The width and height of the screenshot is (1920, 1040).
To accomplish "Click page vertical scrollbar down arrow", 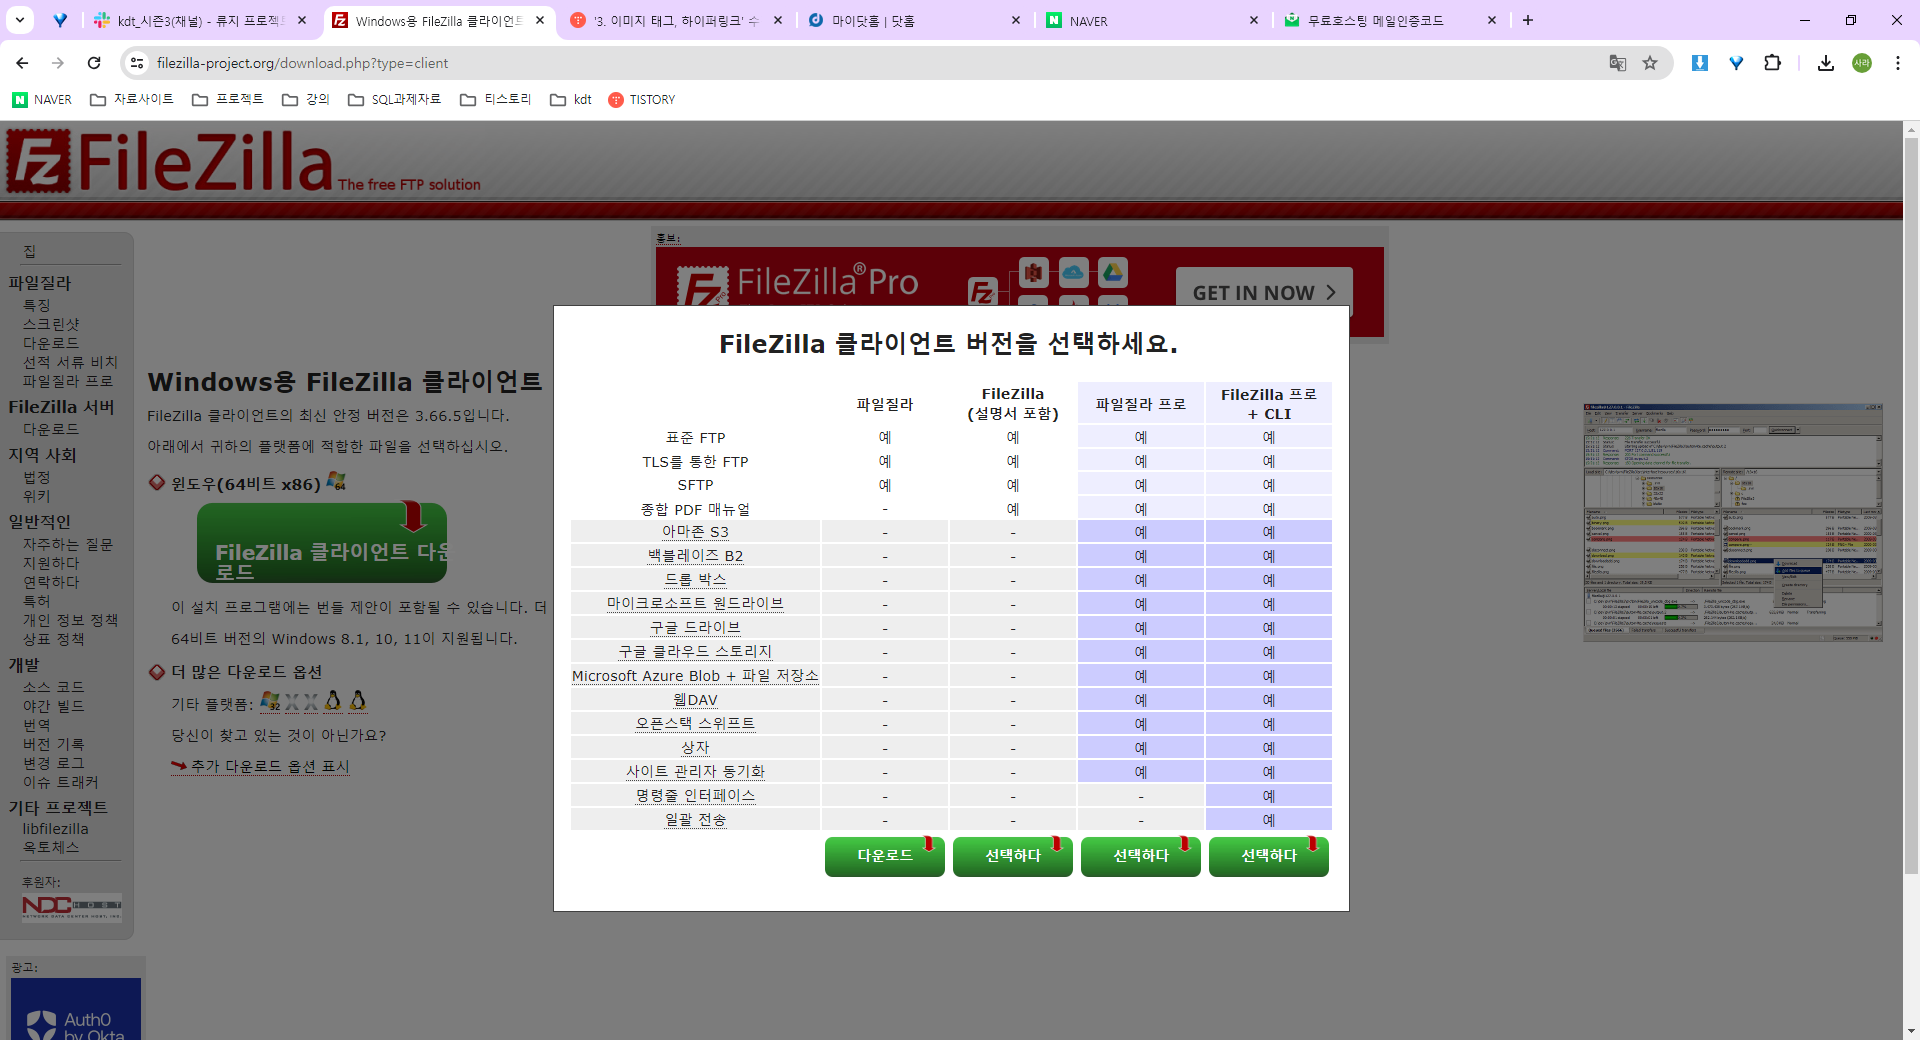I will click(1911, 1030).
